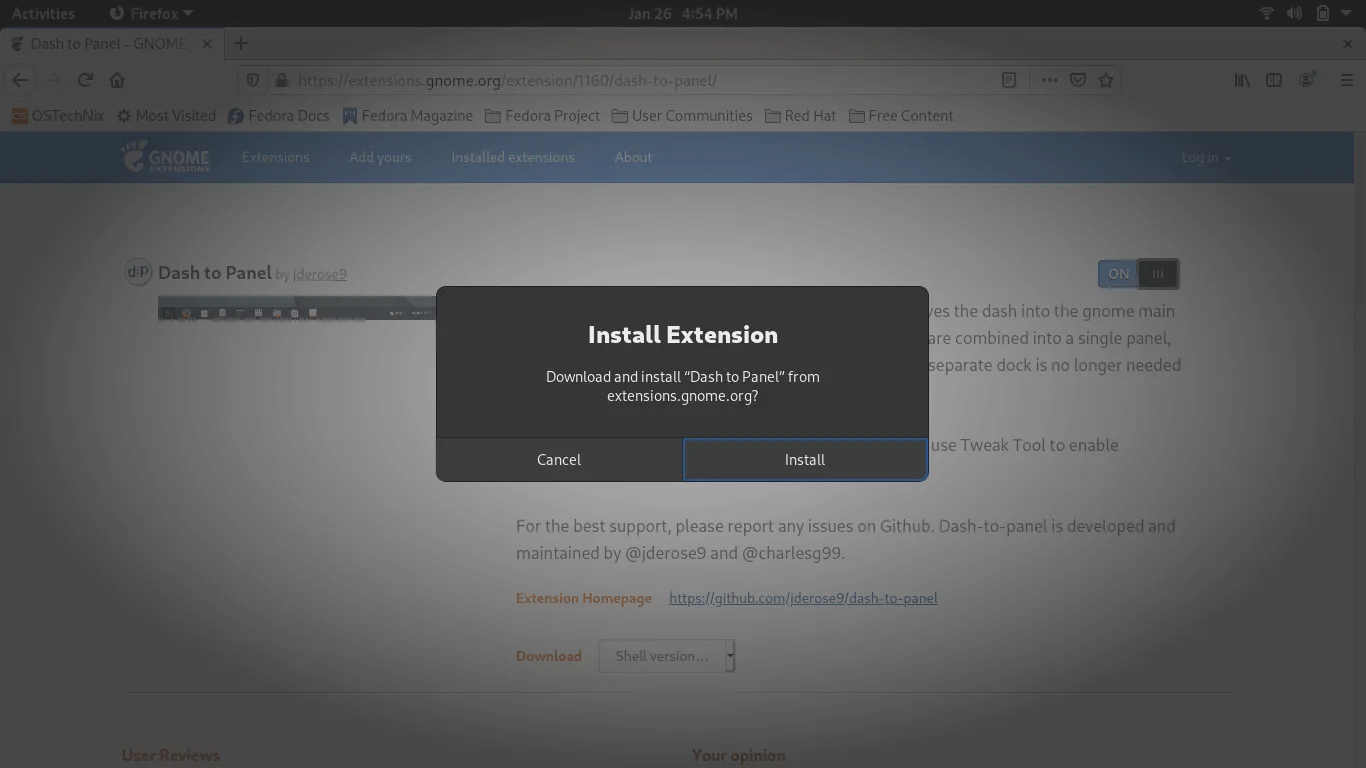
Task: Open the Firefox Library
Action: pos(1241,80)
